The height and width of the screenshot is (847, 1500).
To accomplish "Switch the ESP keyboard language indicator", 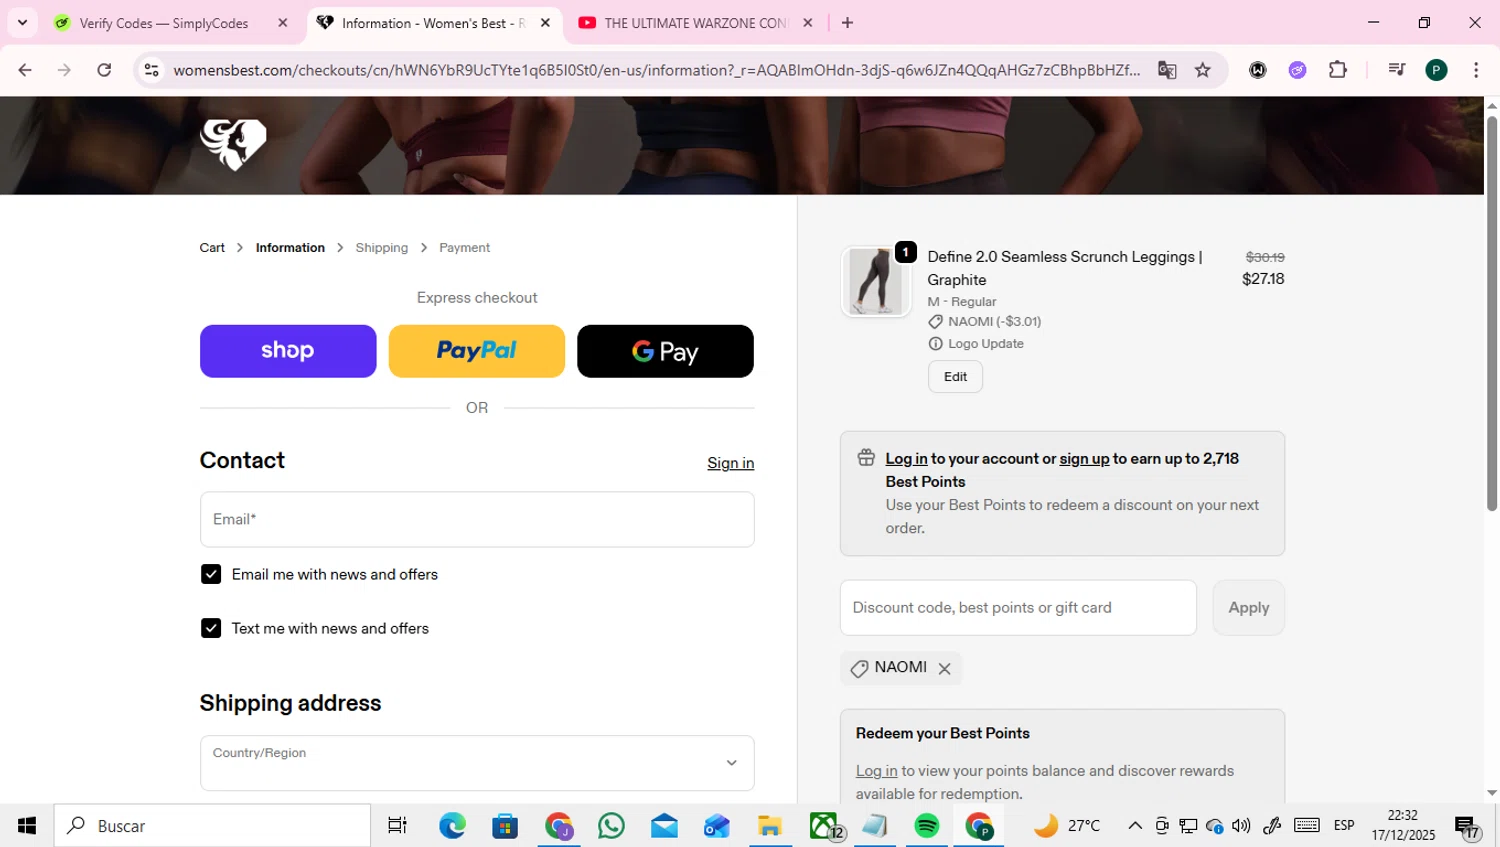I will 1344,826.
